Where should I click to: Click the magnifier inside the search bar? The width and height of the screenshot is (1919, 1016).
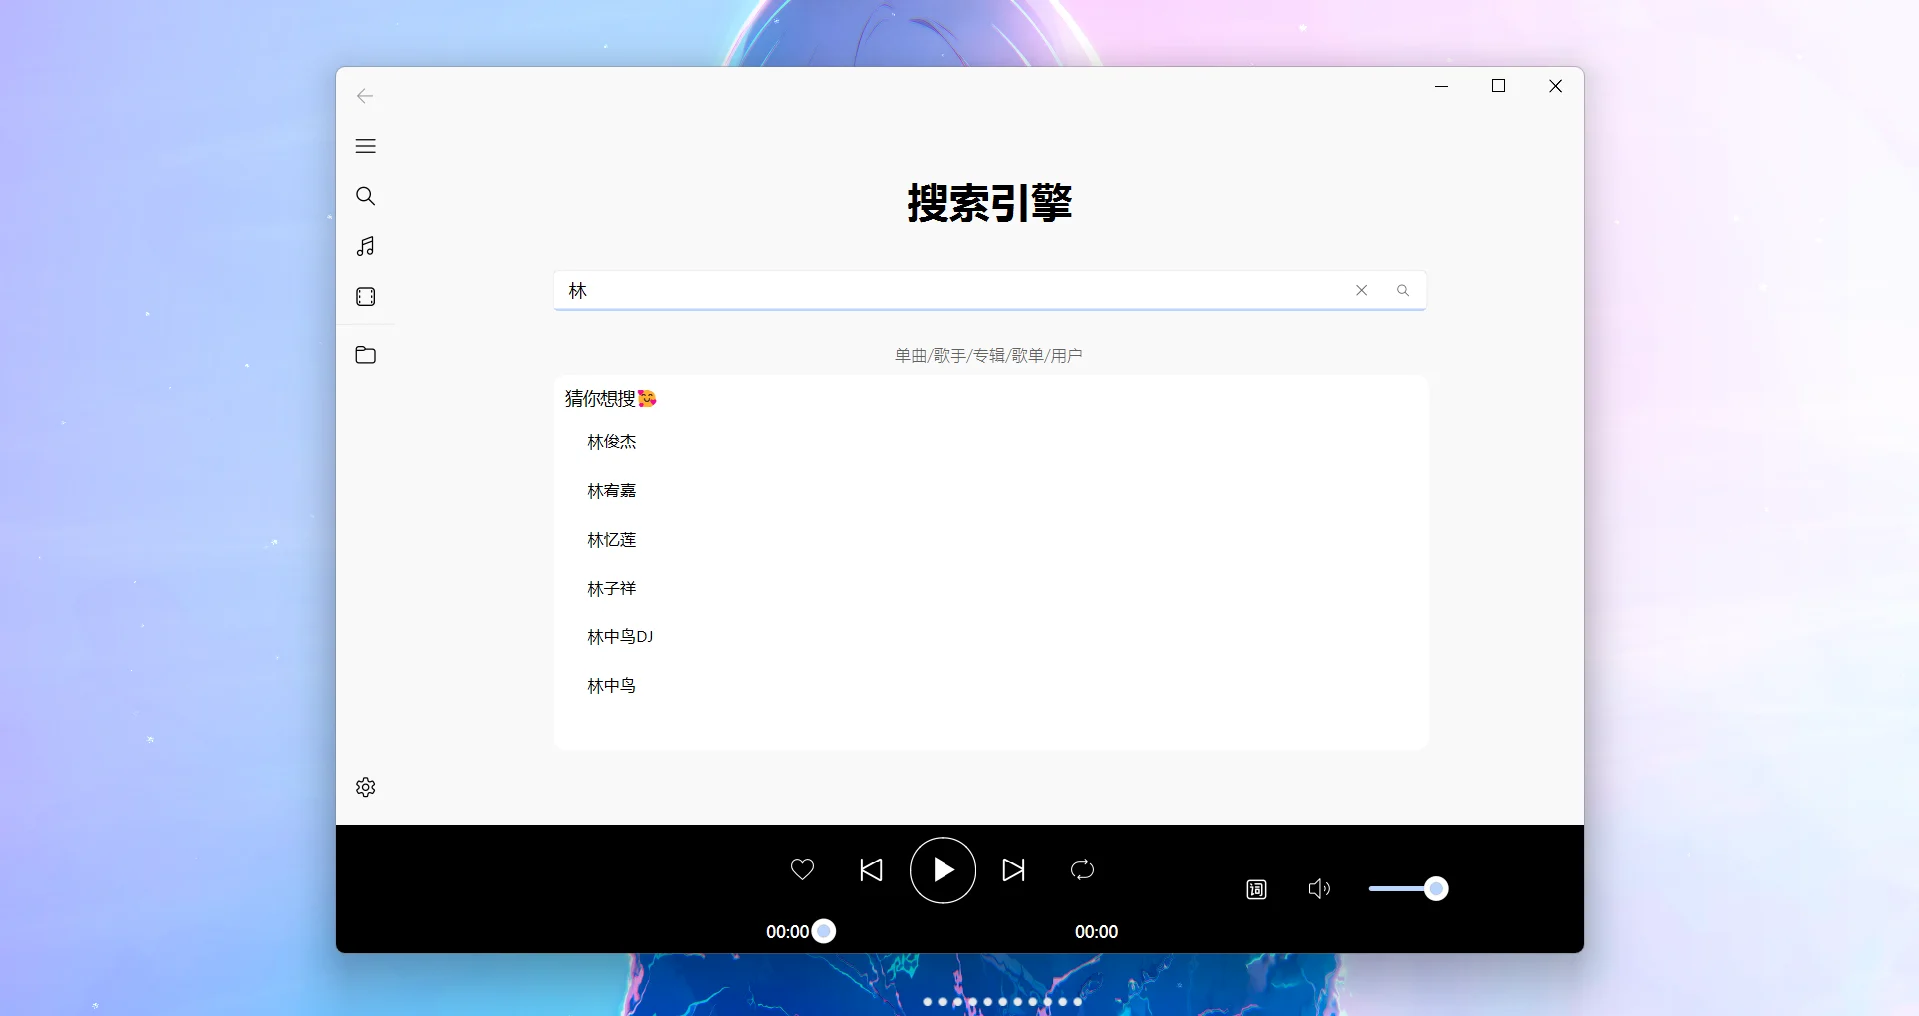(1402, 290)
